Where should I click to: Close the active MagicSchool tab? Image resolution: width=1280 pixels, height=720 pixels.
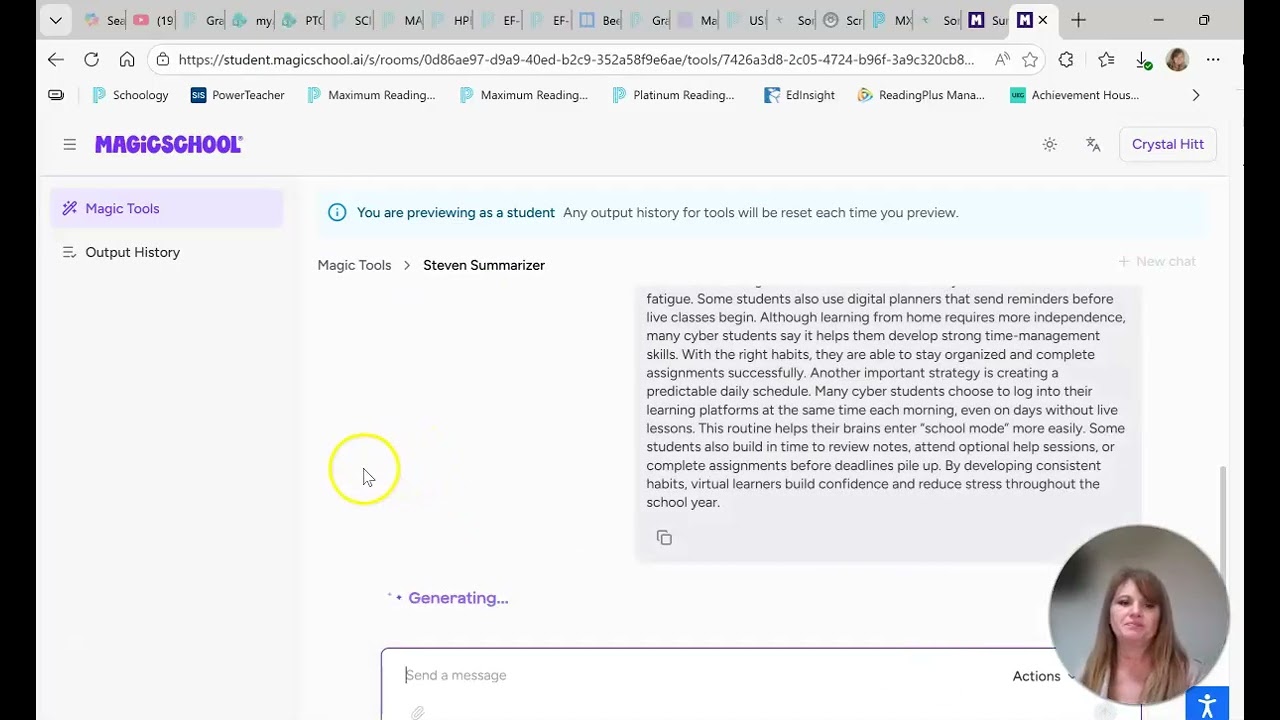[x=1043, y=20]
